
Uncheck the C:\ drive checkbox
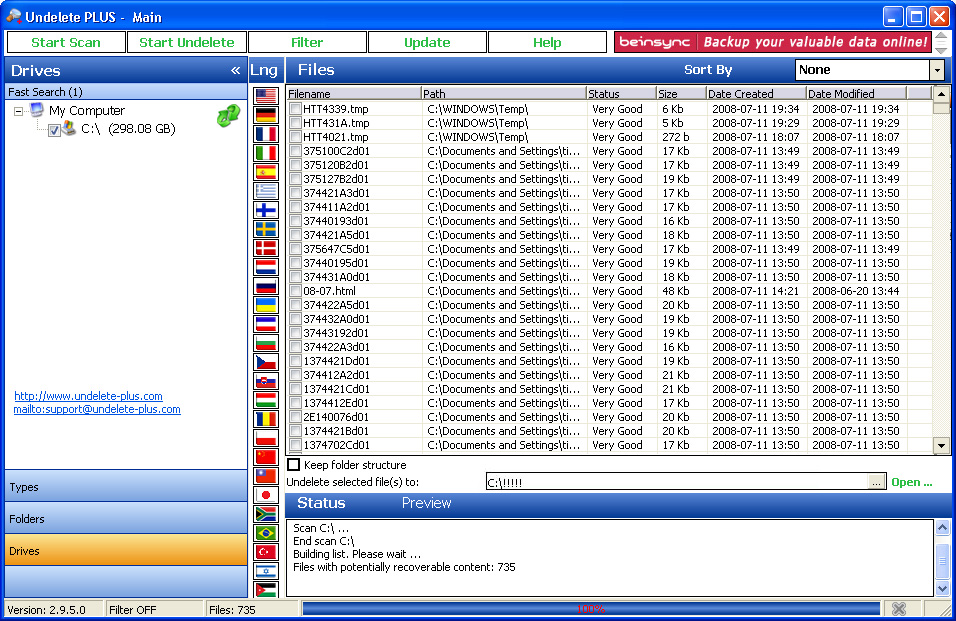coord(54,130)
